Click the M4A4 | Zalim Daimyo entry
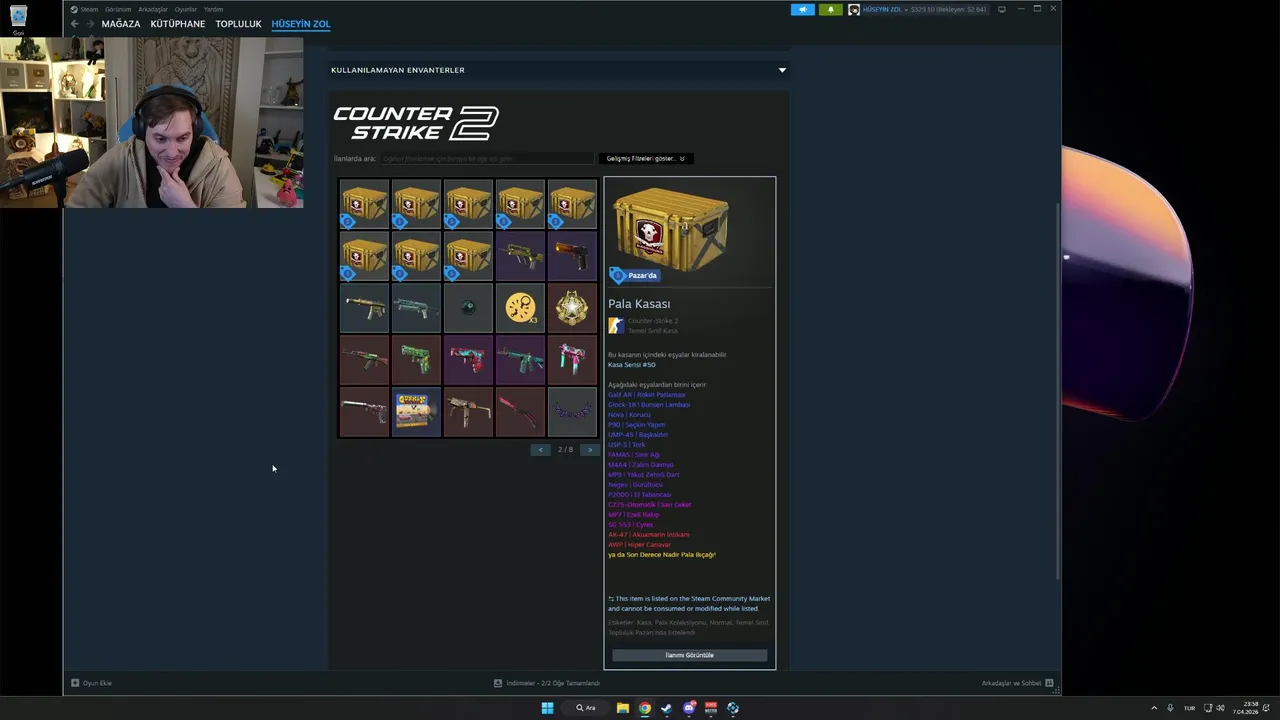1280x720 pixels. 640,465
